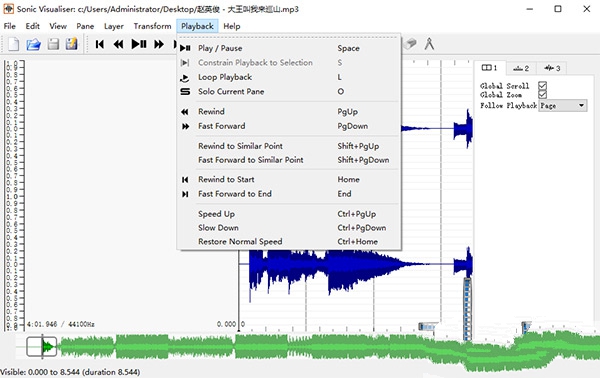This screenshot has height=378, width=600.
Task: Open the Help menu
Action: tap(232, 26)
